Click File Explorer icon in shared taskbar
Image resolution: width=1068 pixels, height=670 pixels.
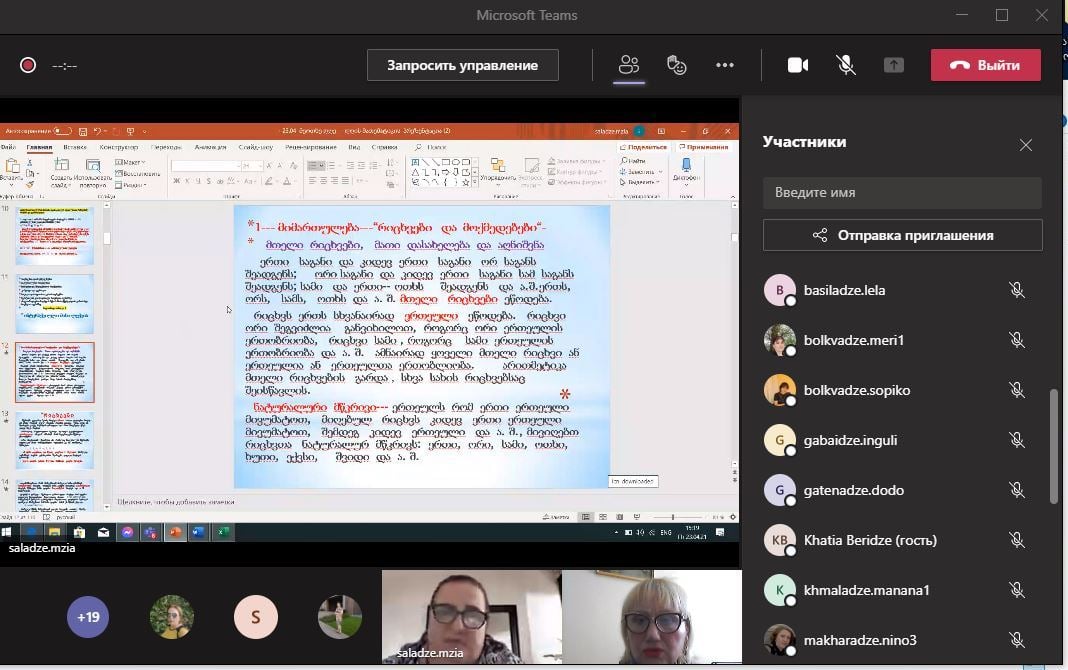click(x=54, y=532)
